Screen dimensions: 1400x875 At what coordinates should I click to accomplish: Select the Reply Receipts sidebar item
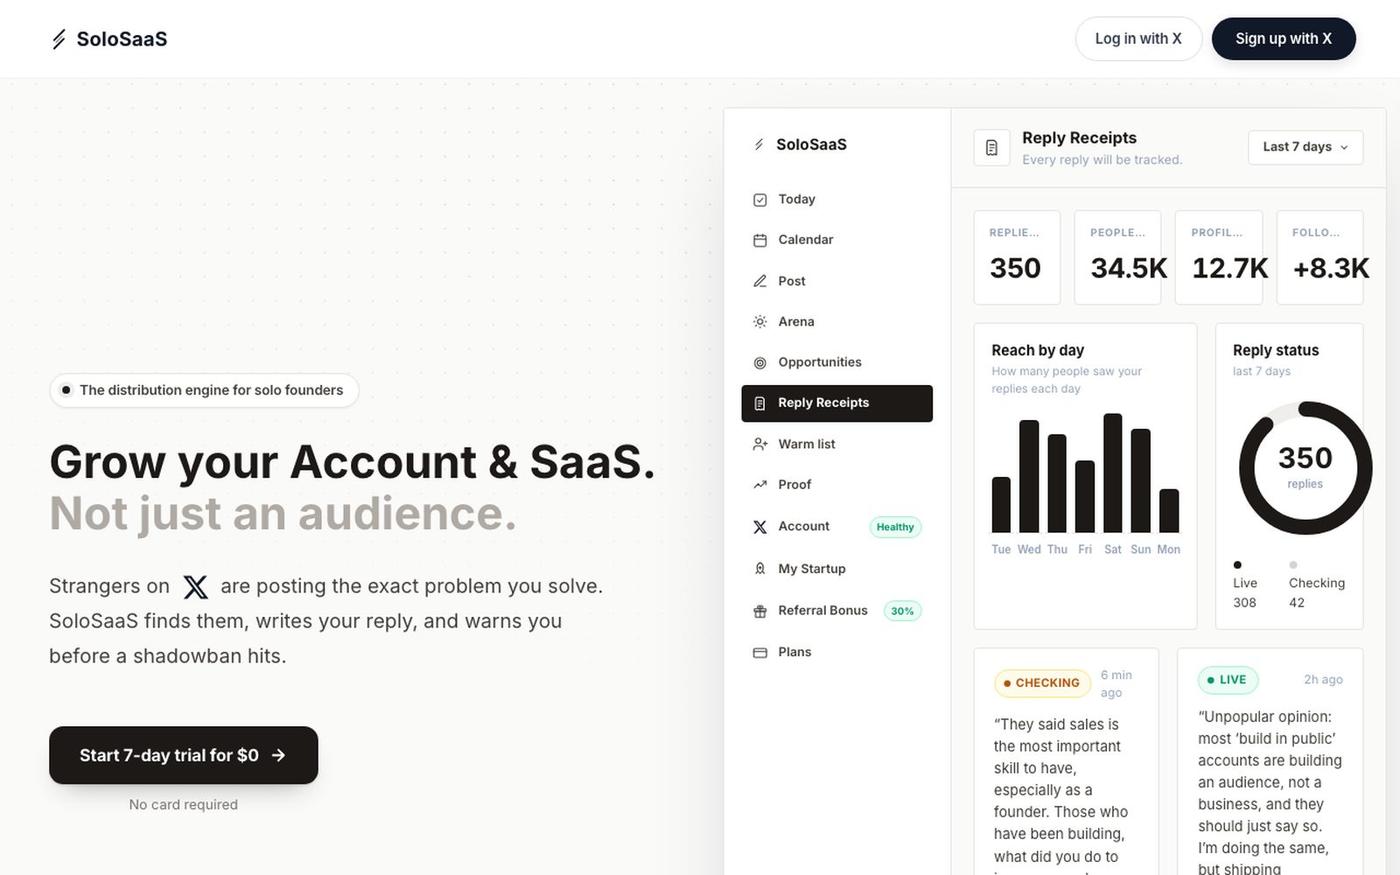coord(837,403)
